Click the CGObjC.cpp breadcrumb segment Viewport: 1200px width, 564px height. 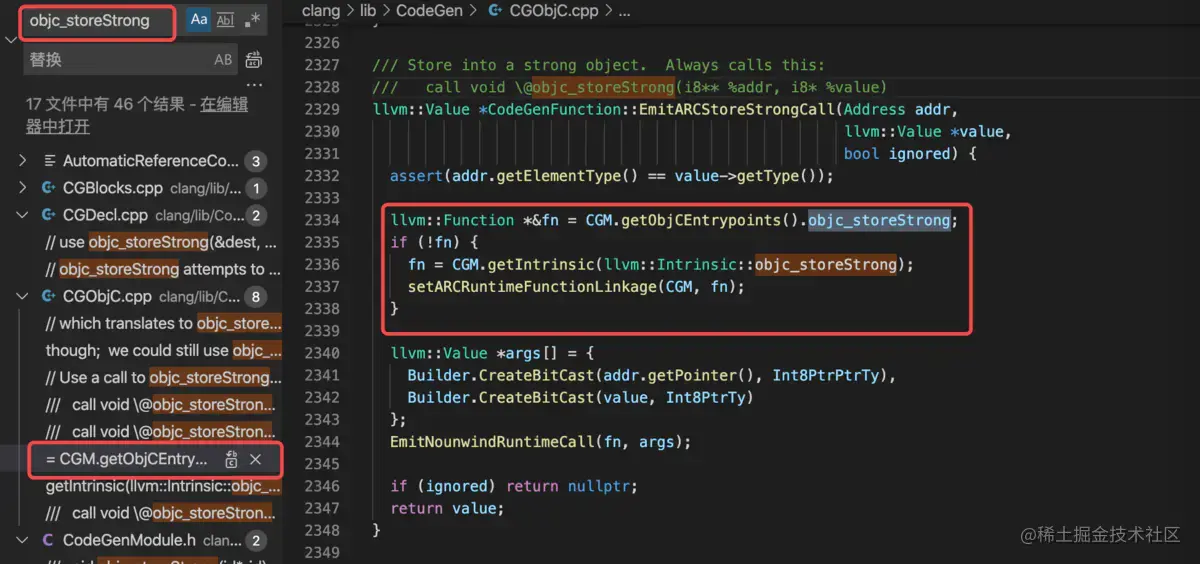[x=555, y=11]
